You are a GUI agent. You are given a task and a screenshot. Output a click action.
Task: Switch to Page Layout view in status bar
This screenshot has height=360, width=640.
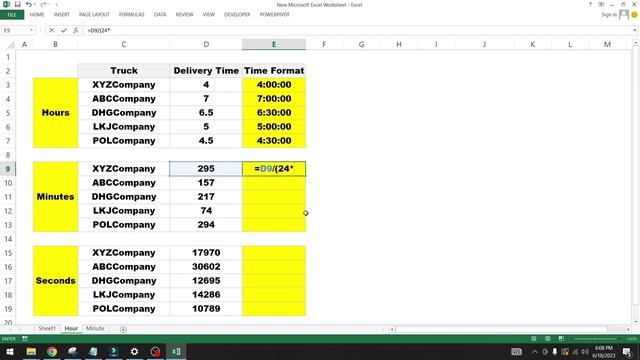(547, 338)
